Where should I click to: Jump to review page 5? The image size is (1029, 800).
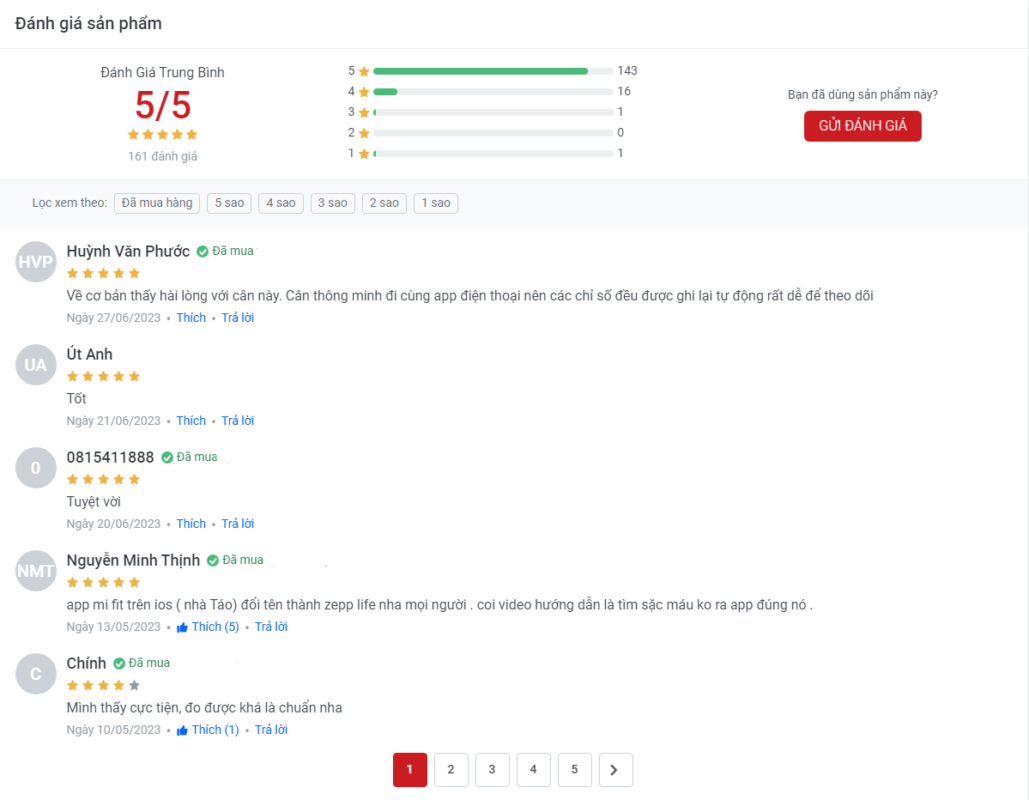pyautogui.click(x=574, y=770)
